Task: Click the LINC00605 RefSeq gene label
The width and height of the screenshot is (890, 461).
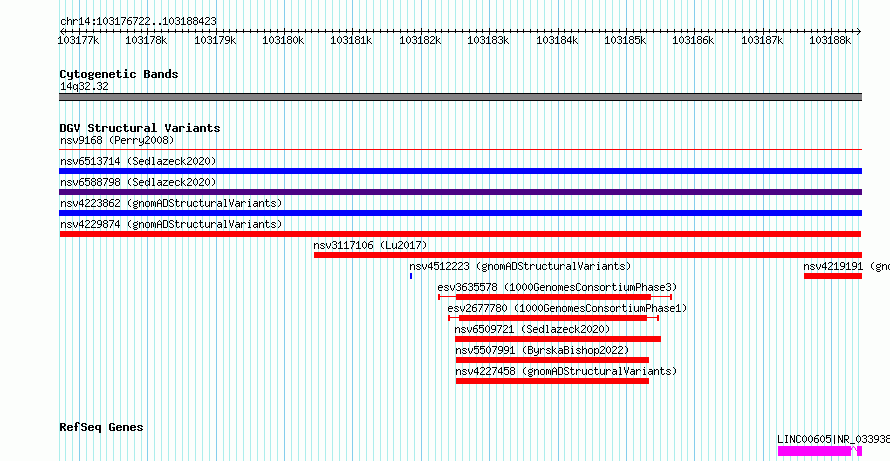Action: pos(833,439)
